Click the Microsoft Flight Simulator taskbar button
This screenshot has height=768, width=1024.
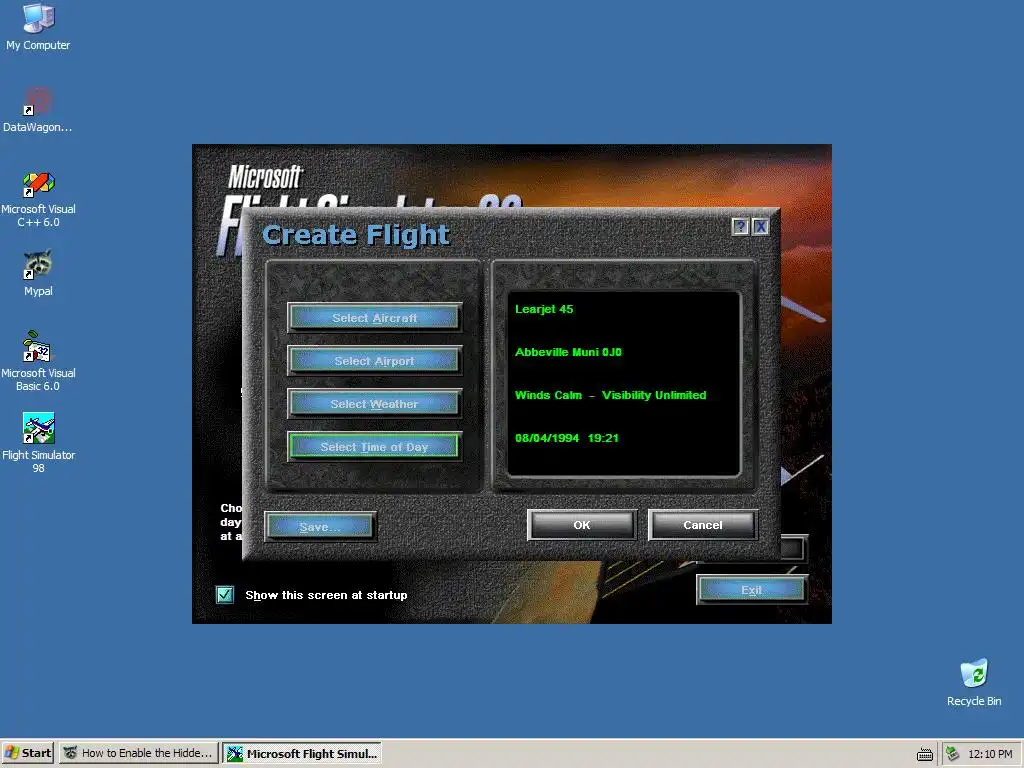coord(302,753)
